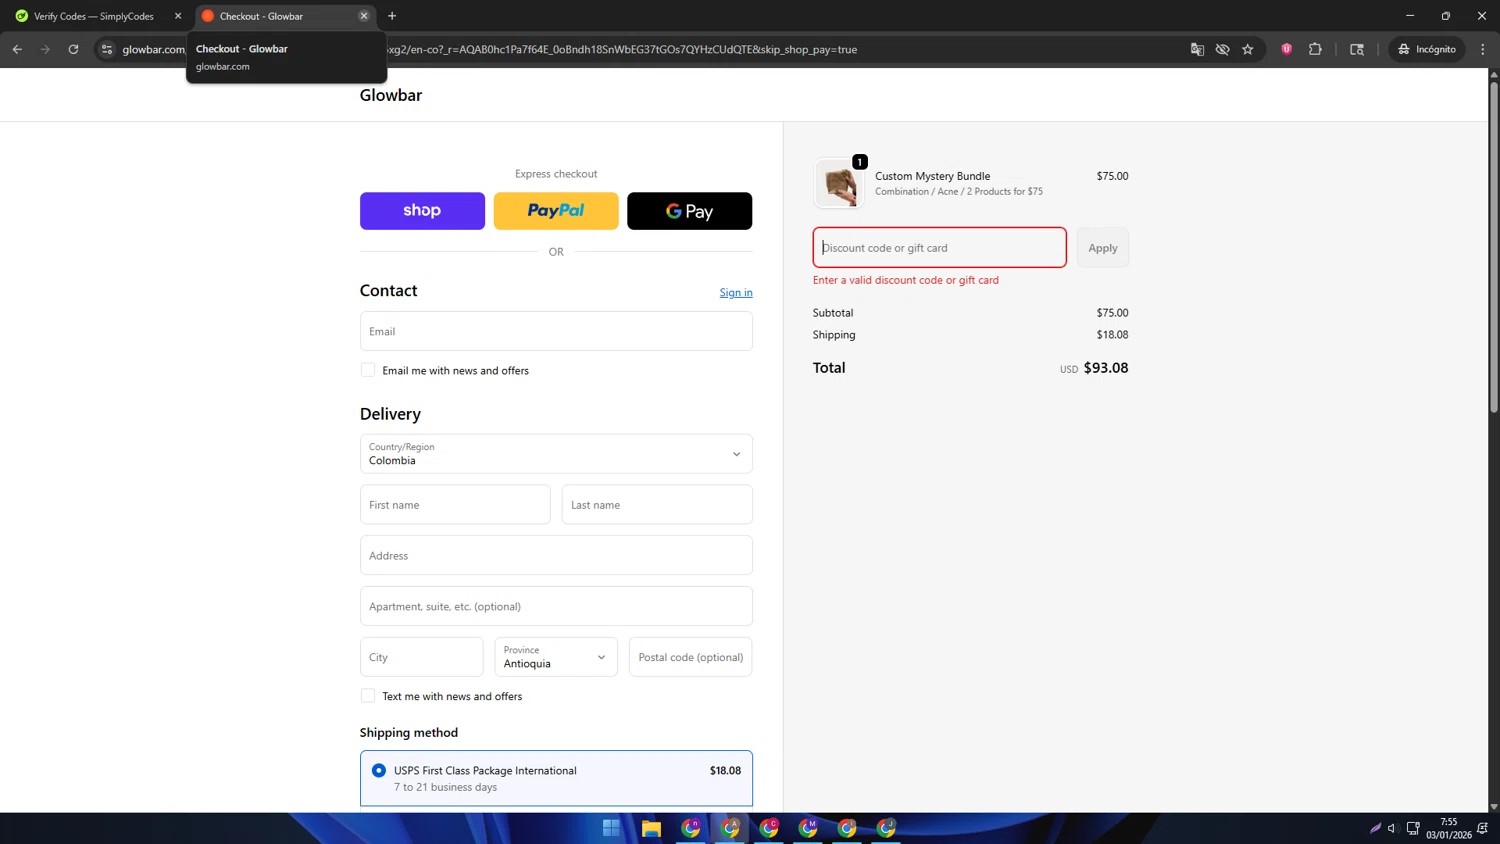Open File Explorer from the taskbar
Image resolution: width=1500 pixels, height=844 pixels.
tap(651, 828)
